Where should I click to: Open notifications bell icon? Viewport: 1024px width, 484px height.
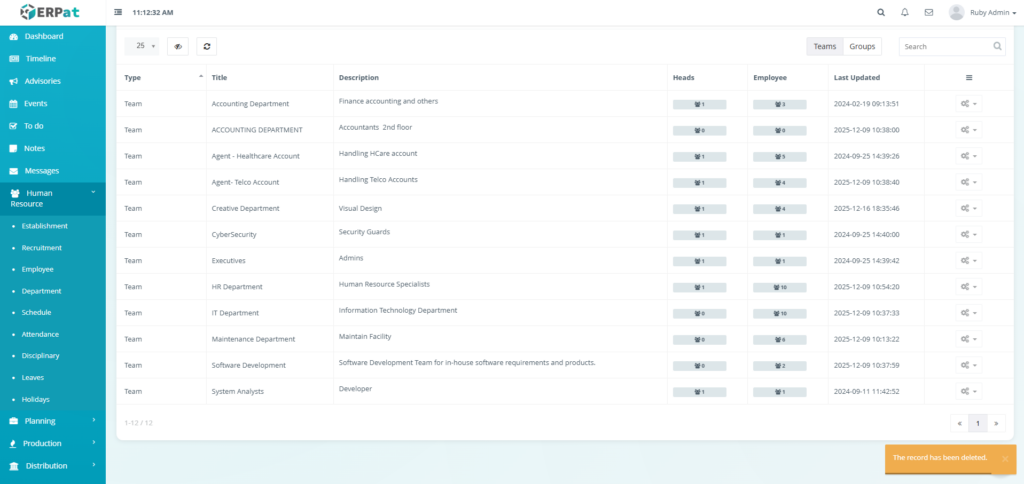pos(904,12)
